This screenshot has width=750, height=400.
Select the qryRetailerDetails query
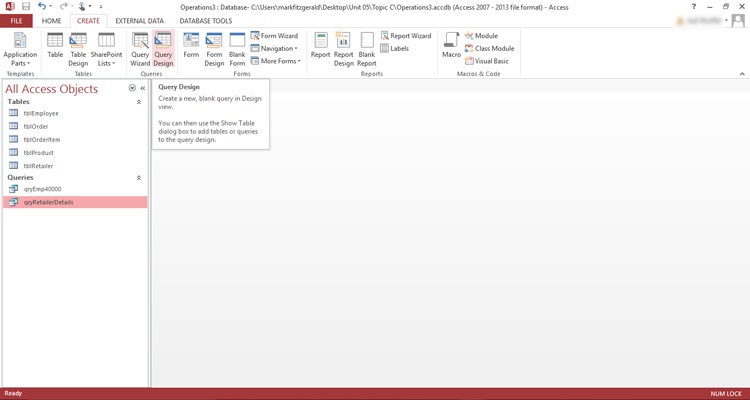(x=75, y=202)
